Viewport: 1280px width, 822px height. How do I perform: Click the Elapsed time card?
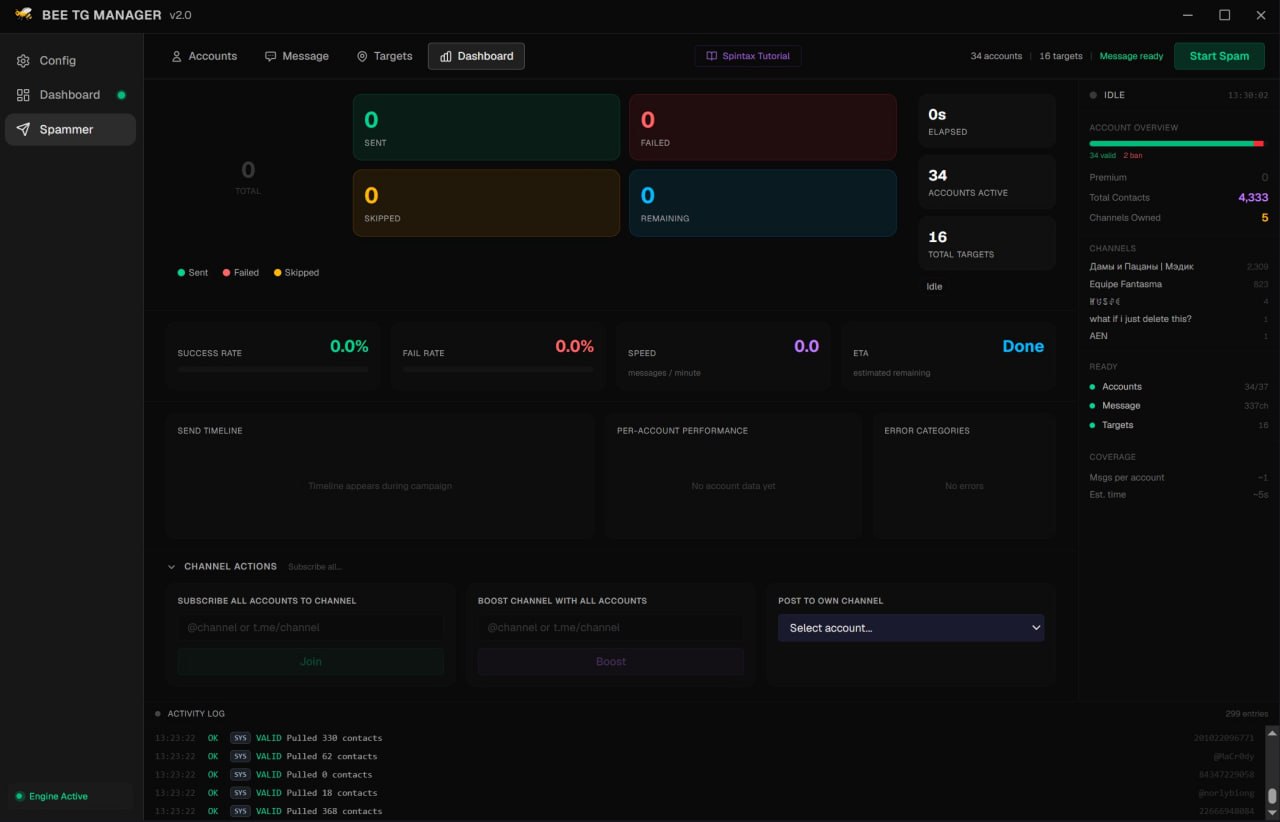[x=987, y=121]
